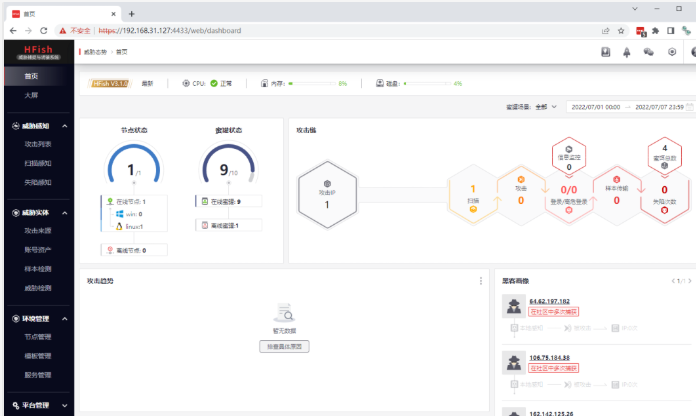
Task: Open 服务管理 in the sidebar
Action: (38, 375)
